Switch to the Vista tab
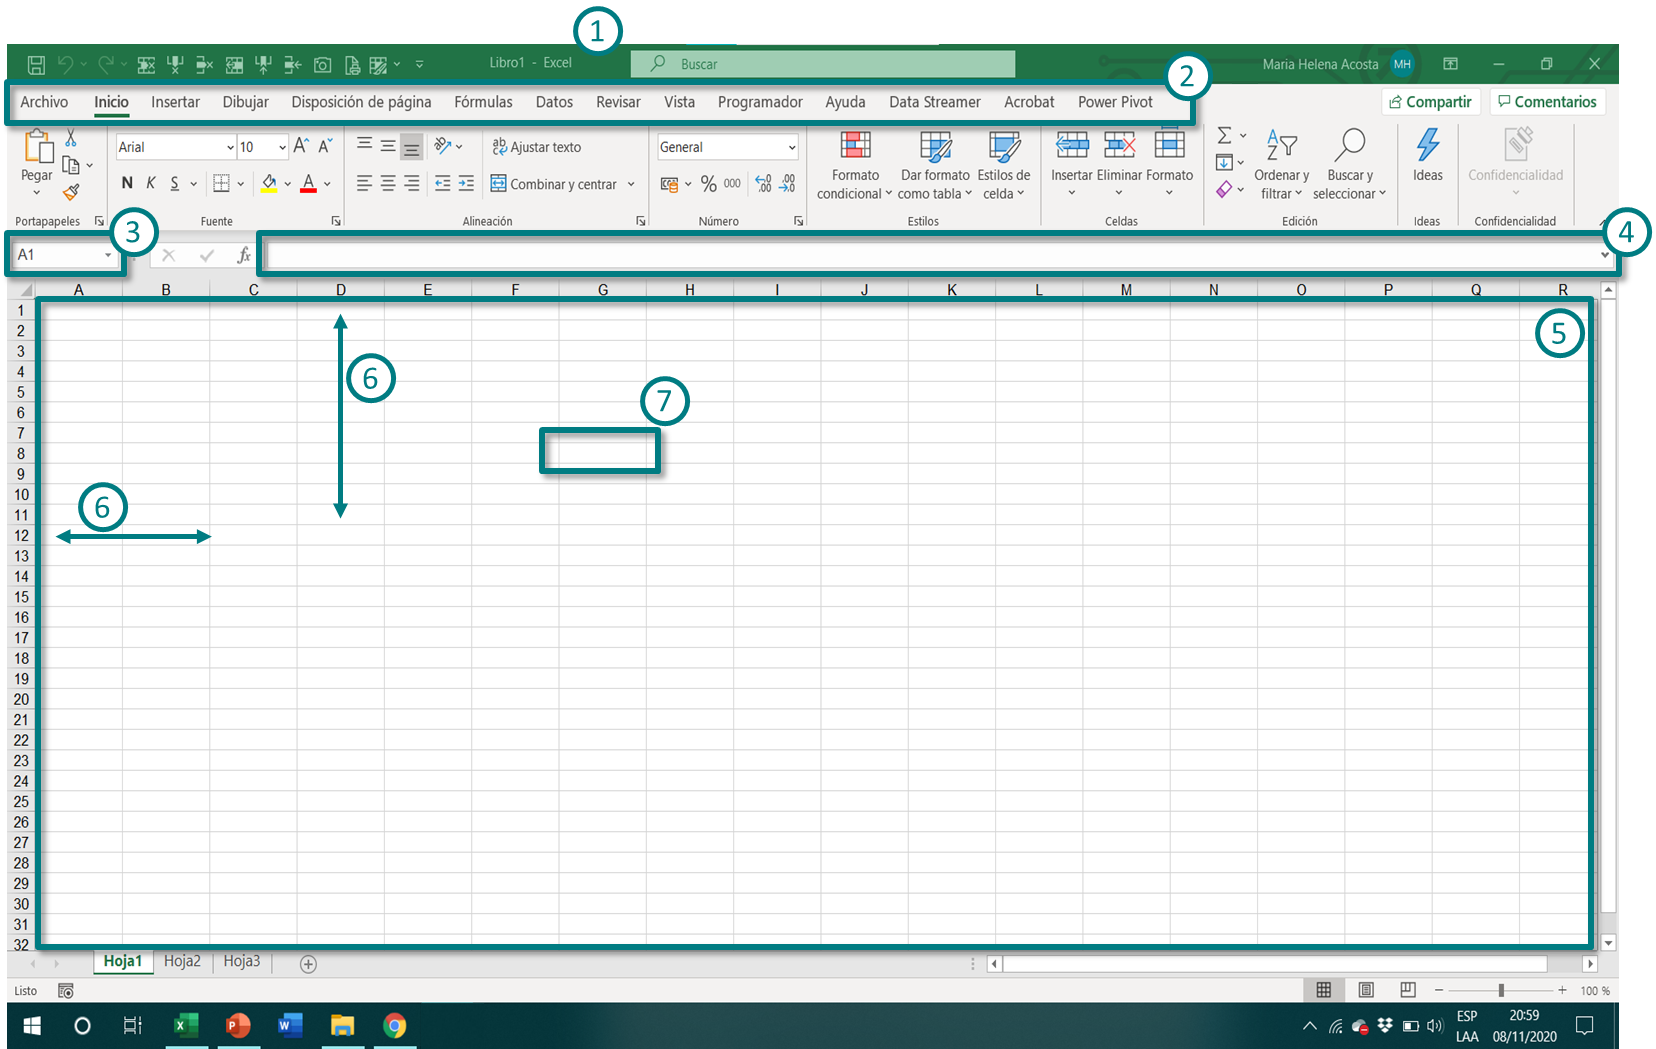This screenshot has height=1049, width=1656. [679, 102]
